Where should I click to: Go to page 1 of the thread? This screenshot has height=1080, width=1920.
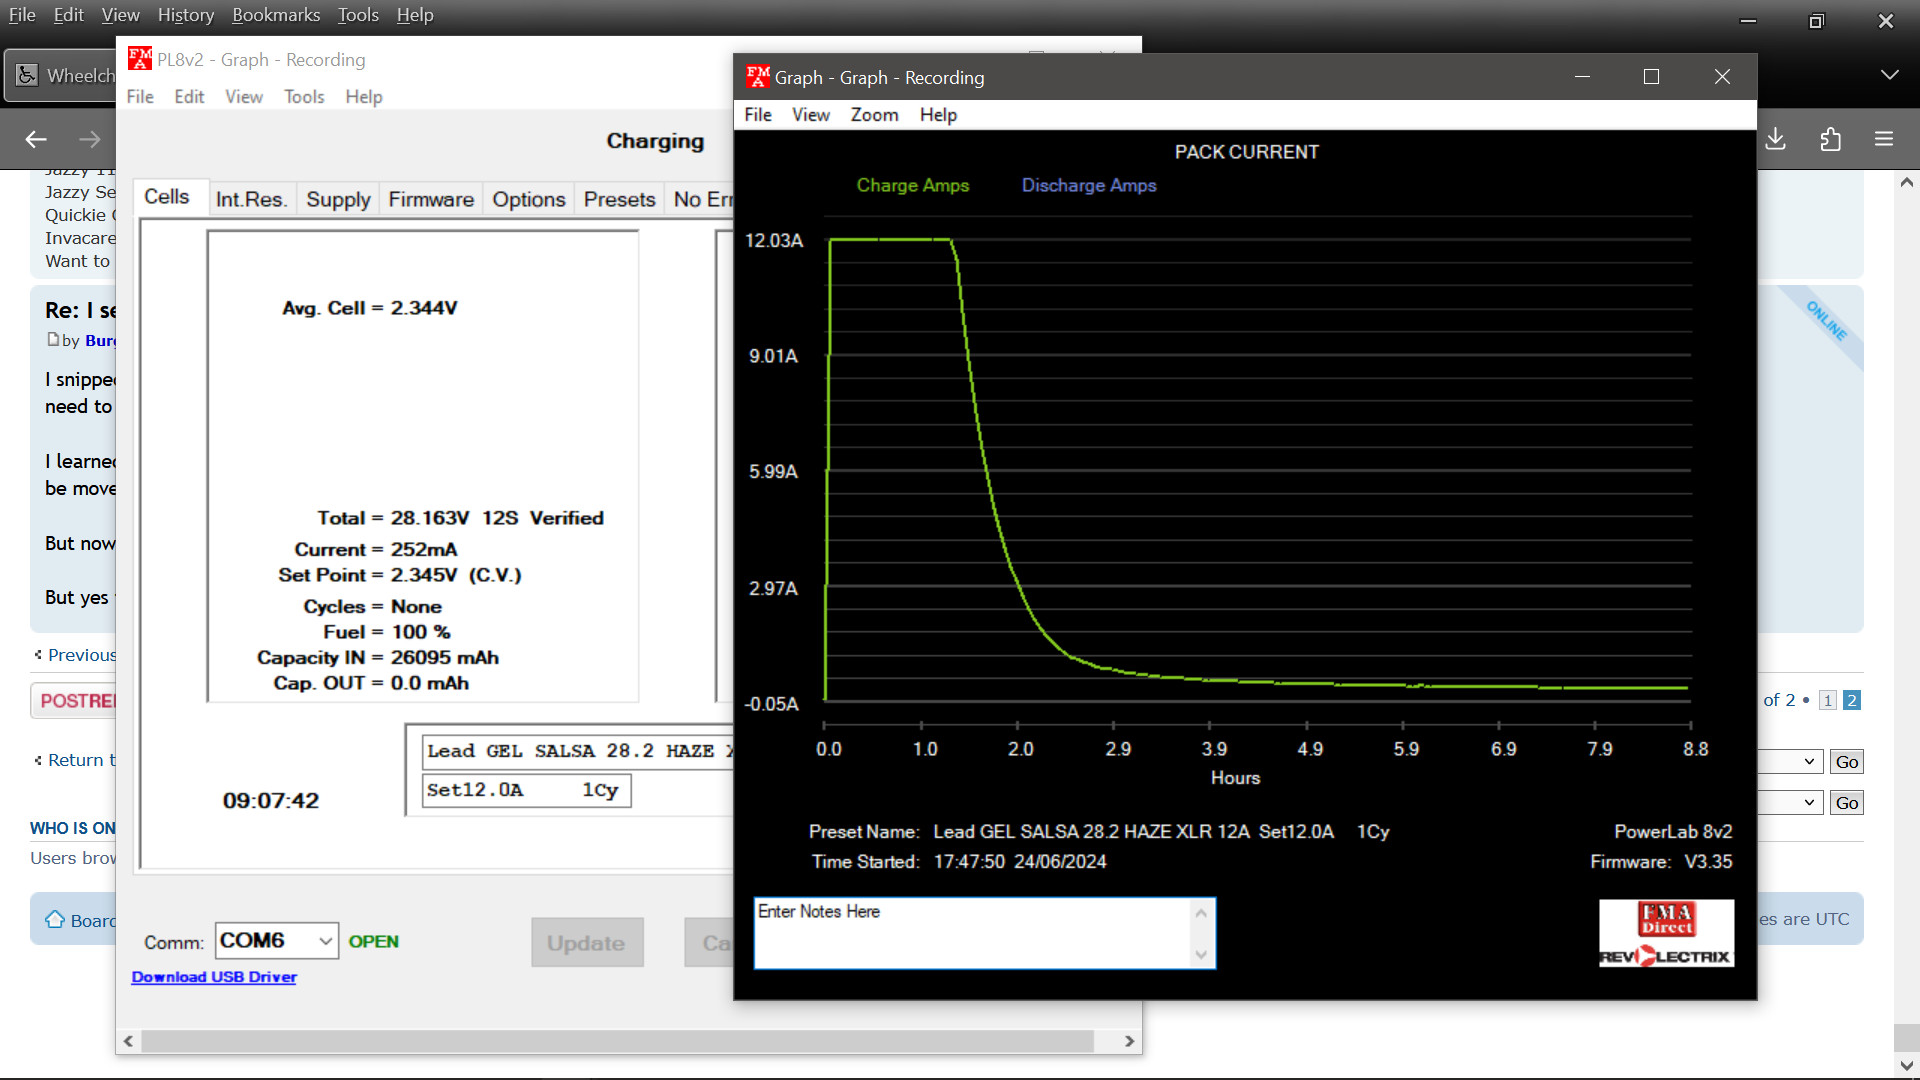[1827, 700]
